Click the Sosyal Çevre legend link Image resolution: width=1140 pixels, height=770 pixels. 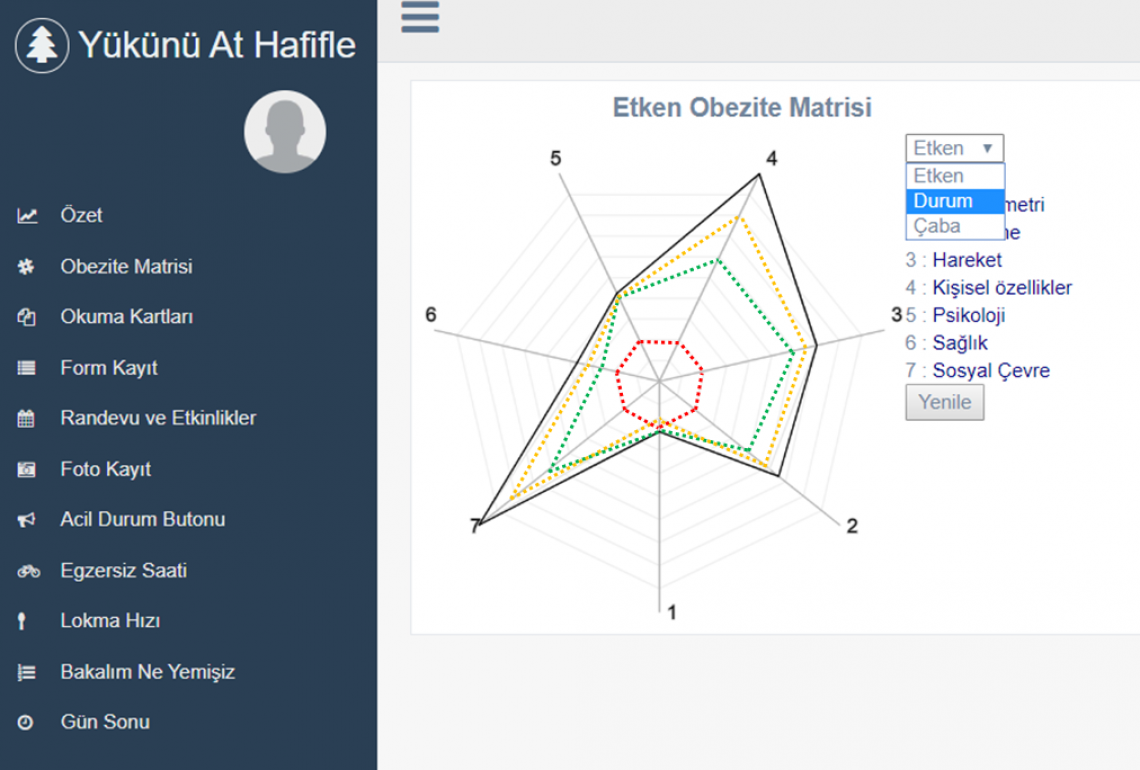pyautogui.click(x=991, y=371)
